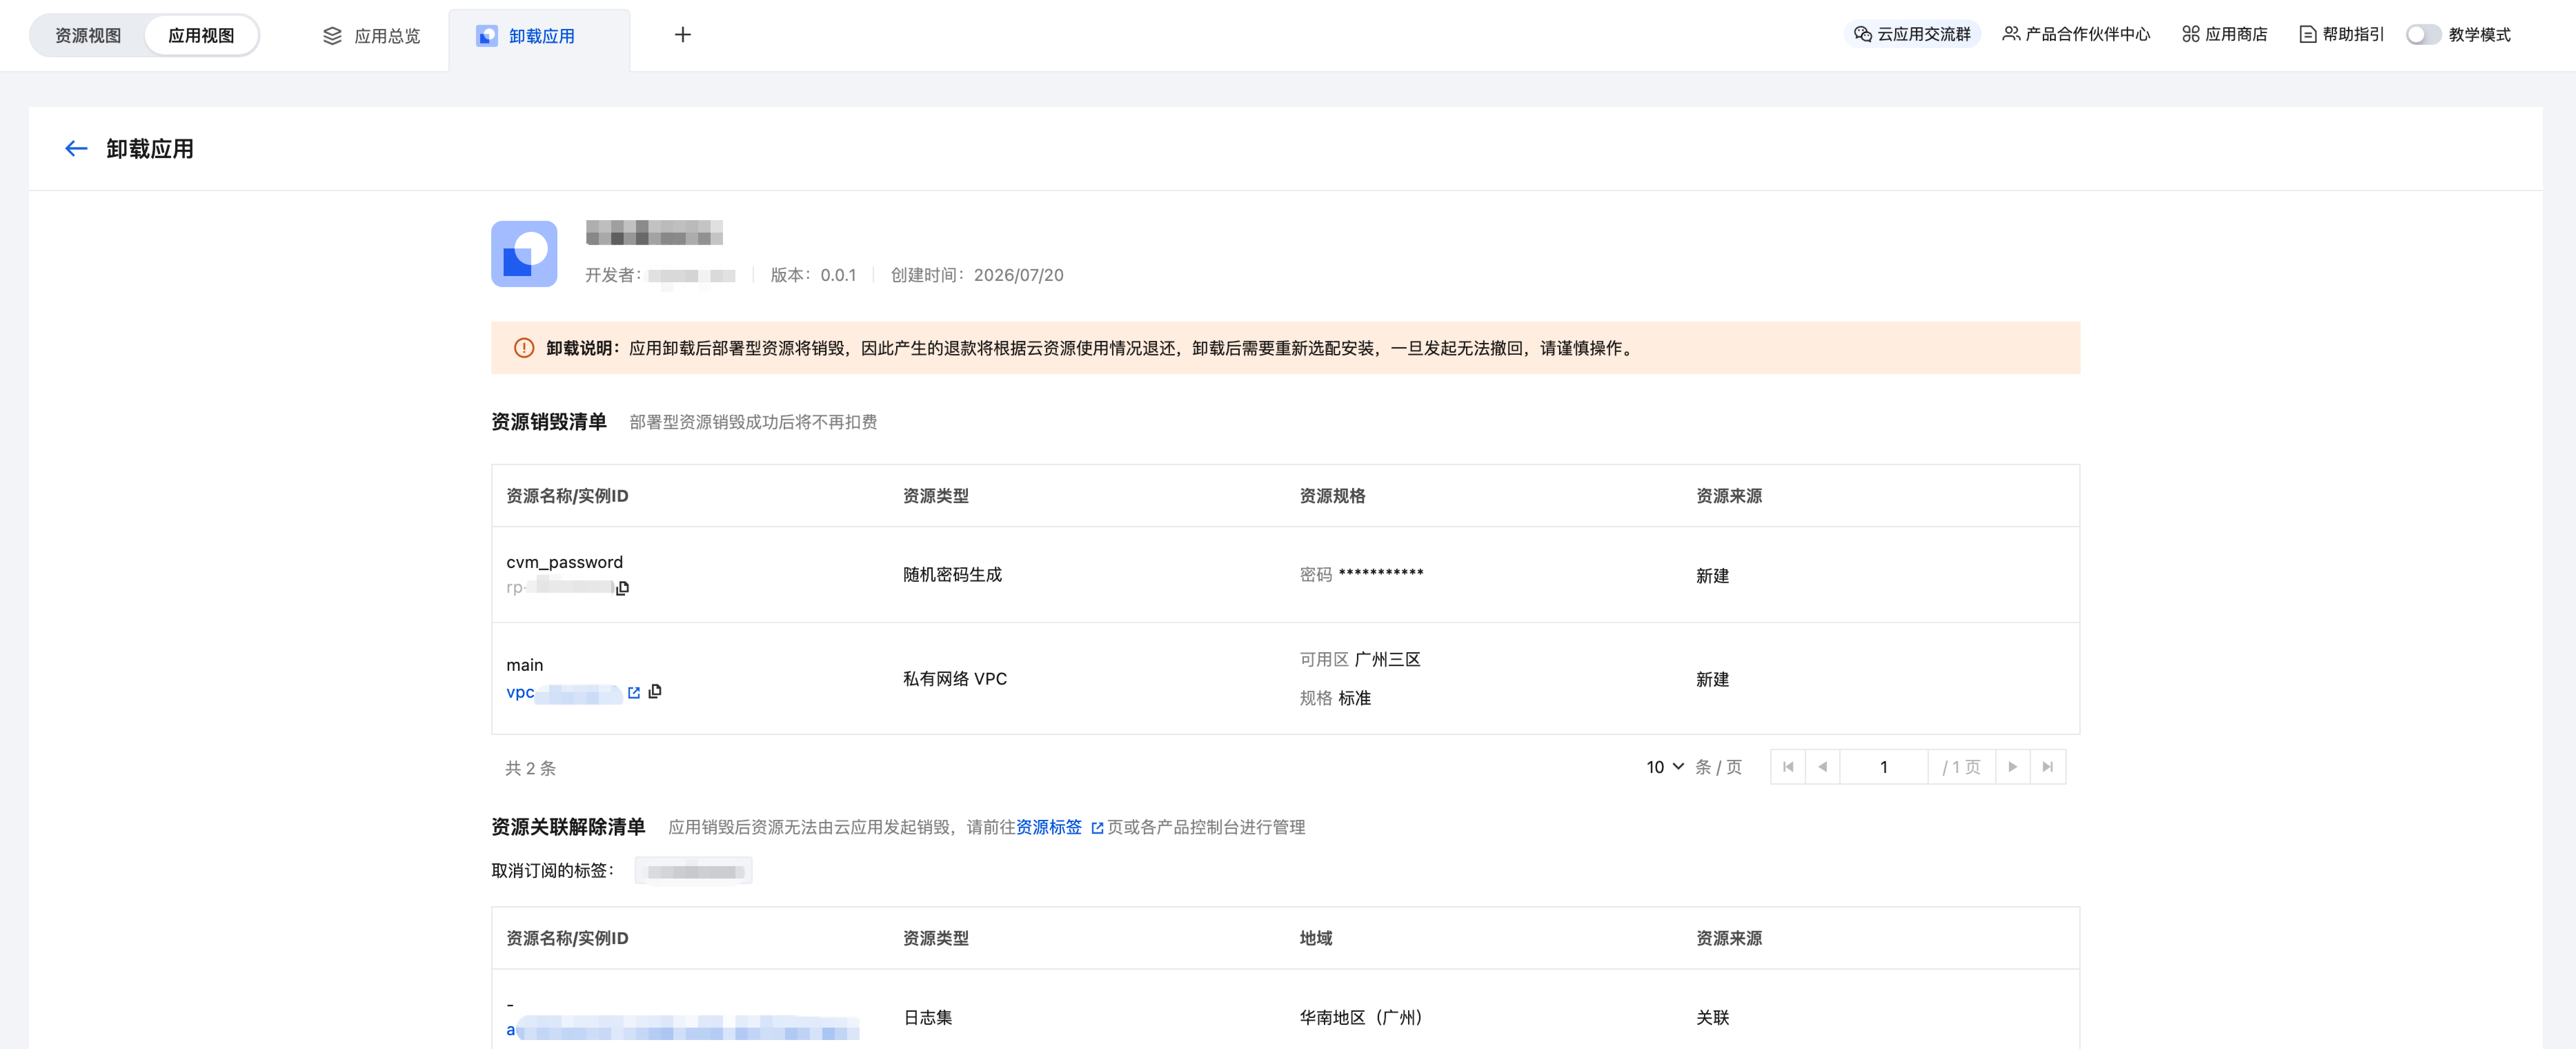This screenshot has height=1049, width=2576.
Task: Jump to first page of results
Action: click(x=1788, y=767)
